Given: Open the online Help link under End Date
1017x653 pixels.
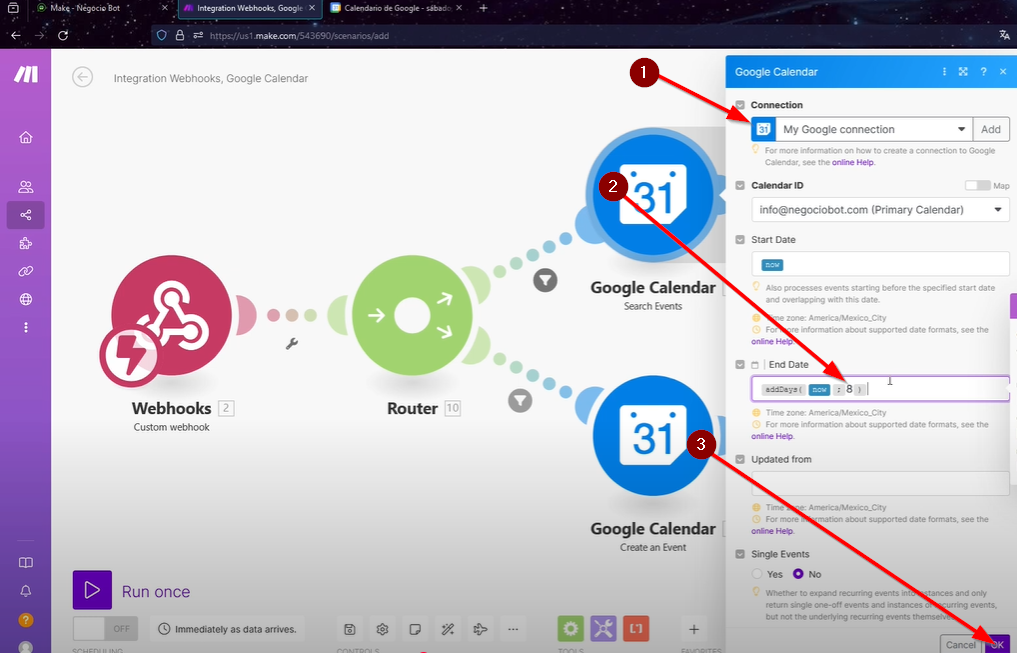Looking at the screenshot, I should (x=772, y=436).
